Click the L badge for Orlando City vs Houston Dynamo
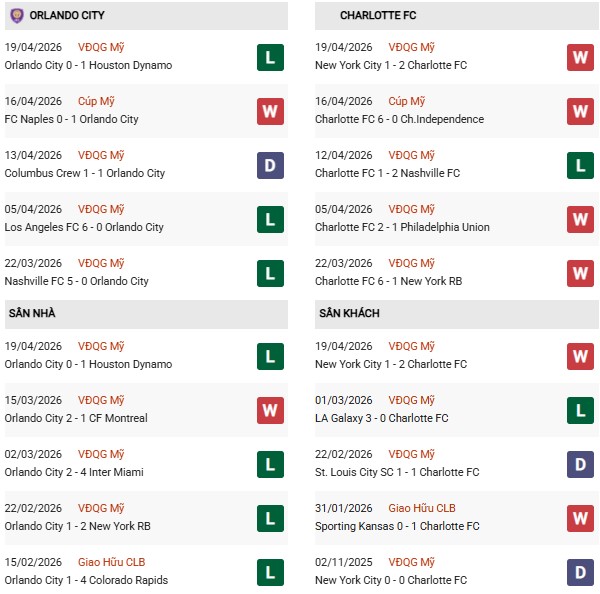 coord(270,57)
